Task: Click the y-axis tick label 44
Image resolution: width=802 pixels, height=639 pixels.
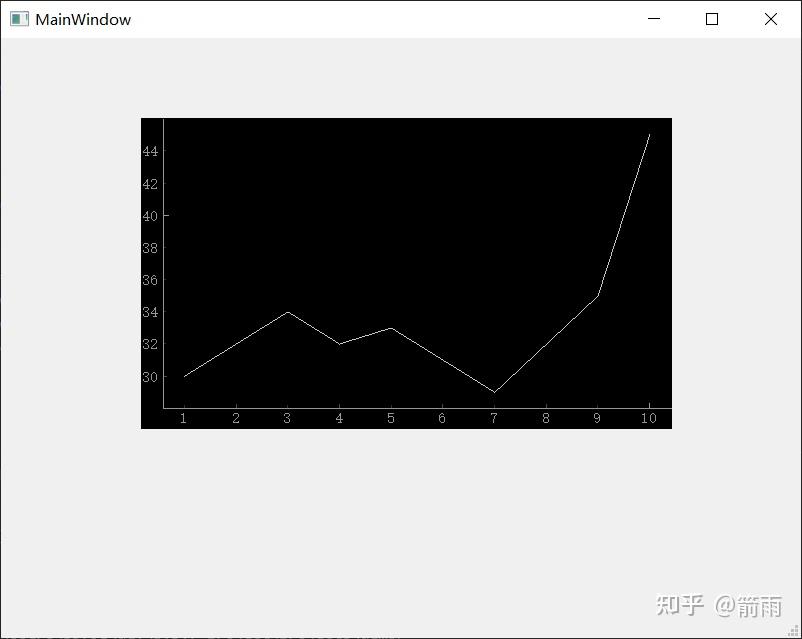Action: pyautogui.click(x=148, y=153)
